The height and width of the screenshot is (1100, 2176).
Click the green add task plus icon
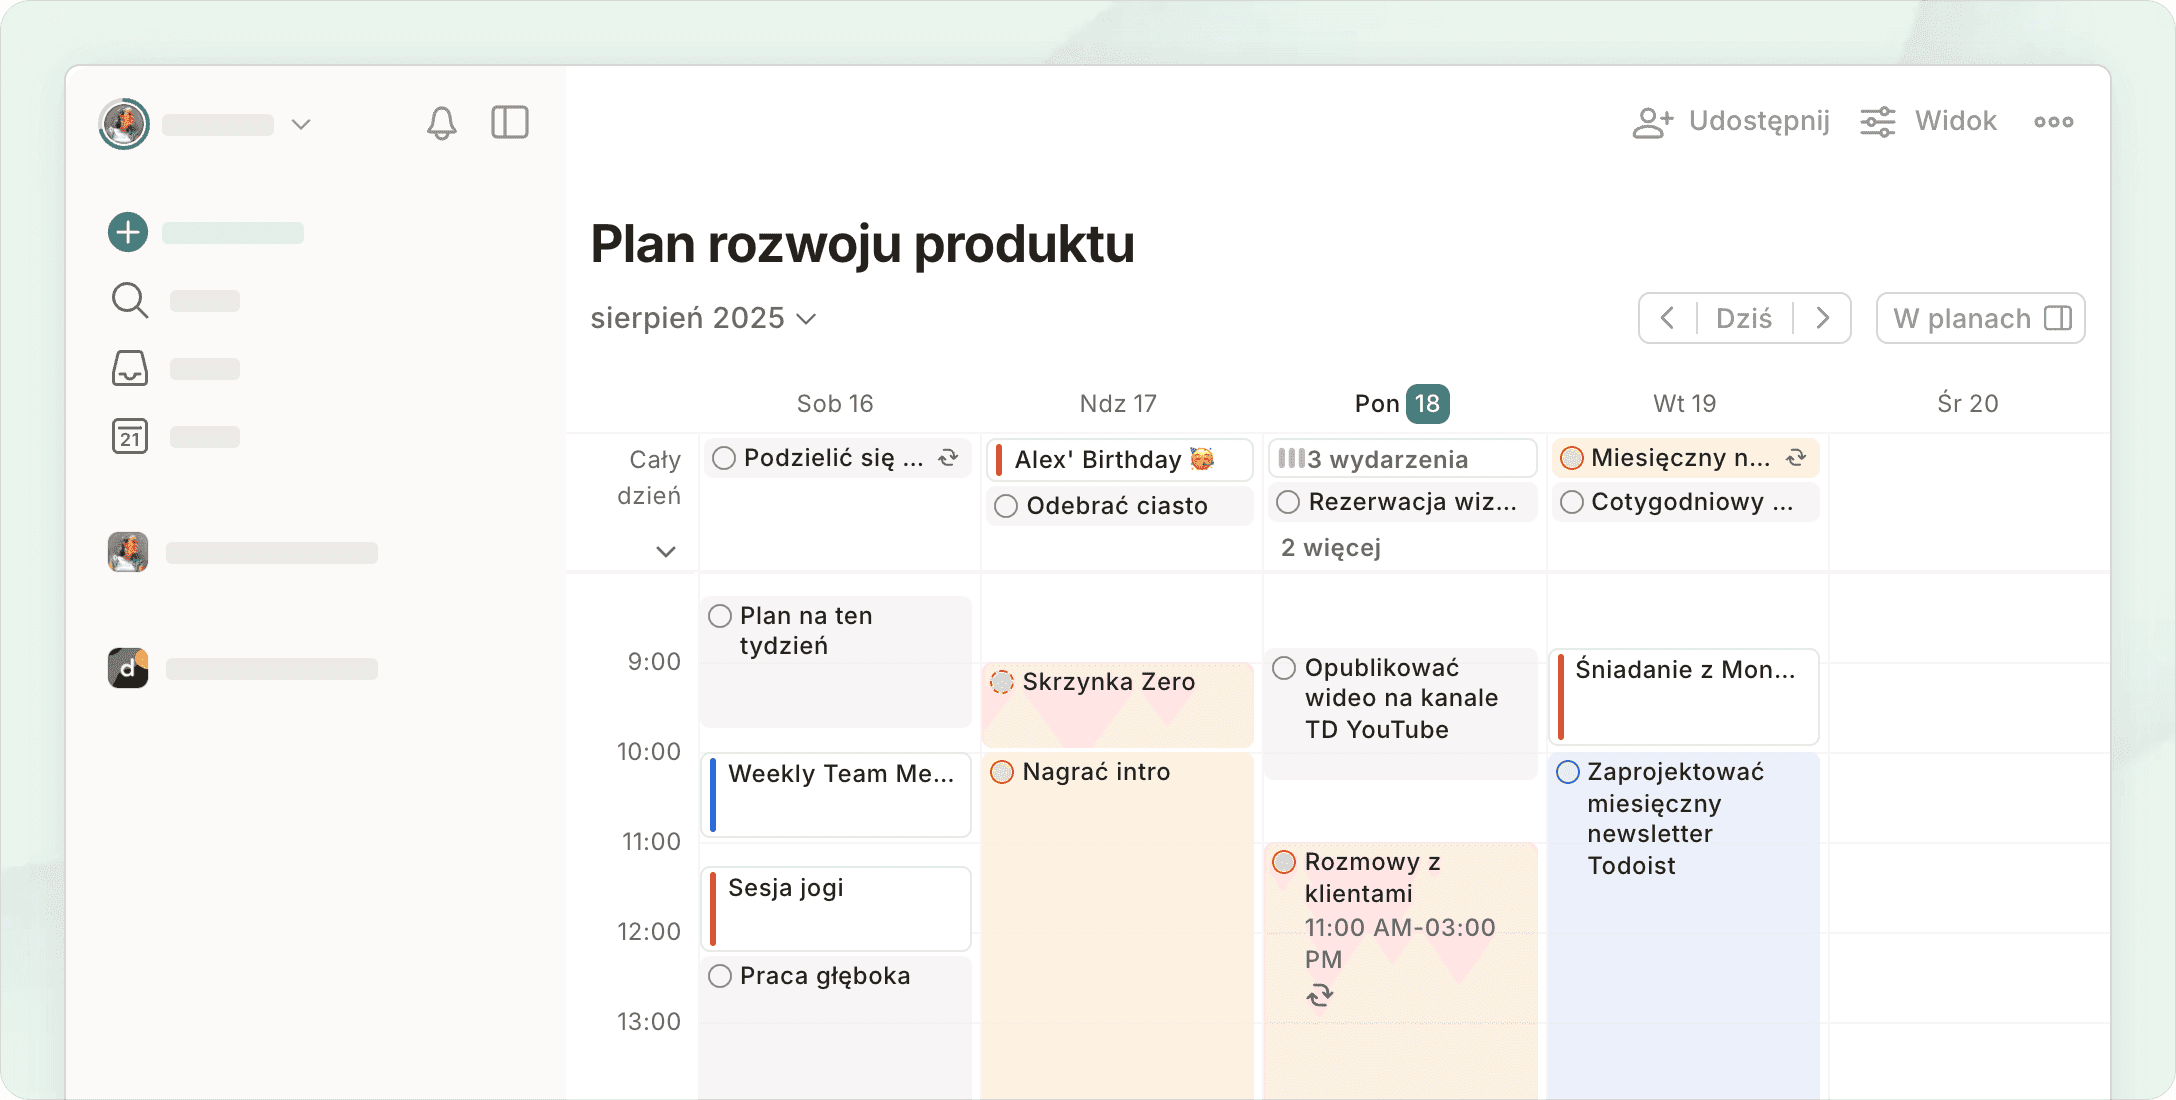(x=128, y=232)
